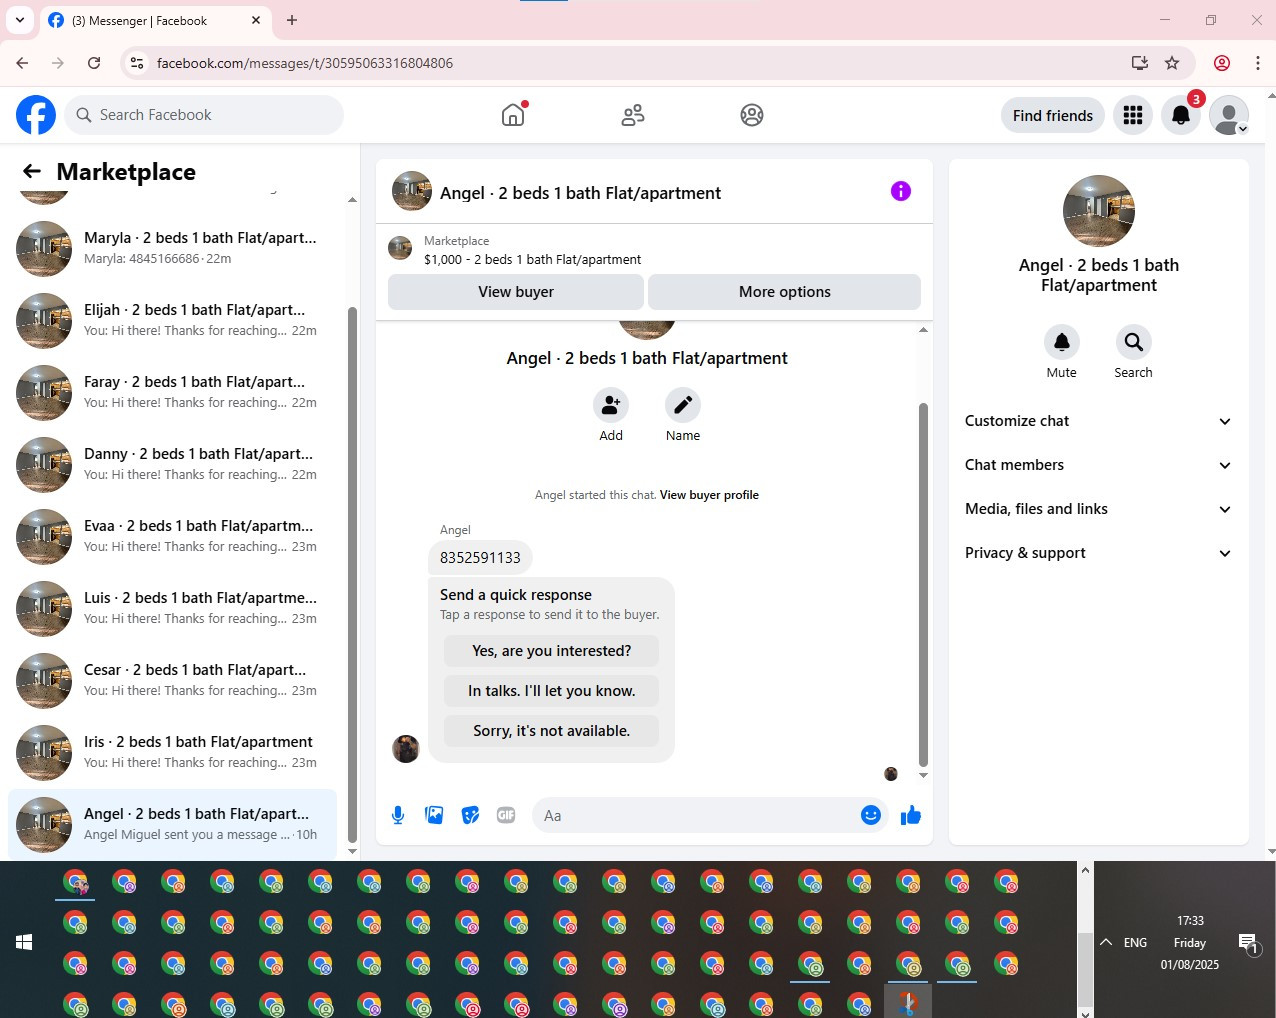Screen dimensions: 1276x1018
Task: Open the Chrome three-dot menu
Action: (1258, 63)
